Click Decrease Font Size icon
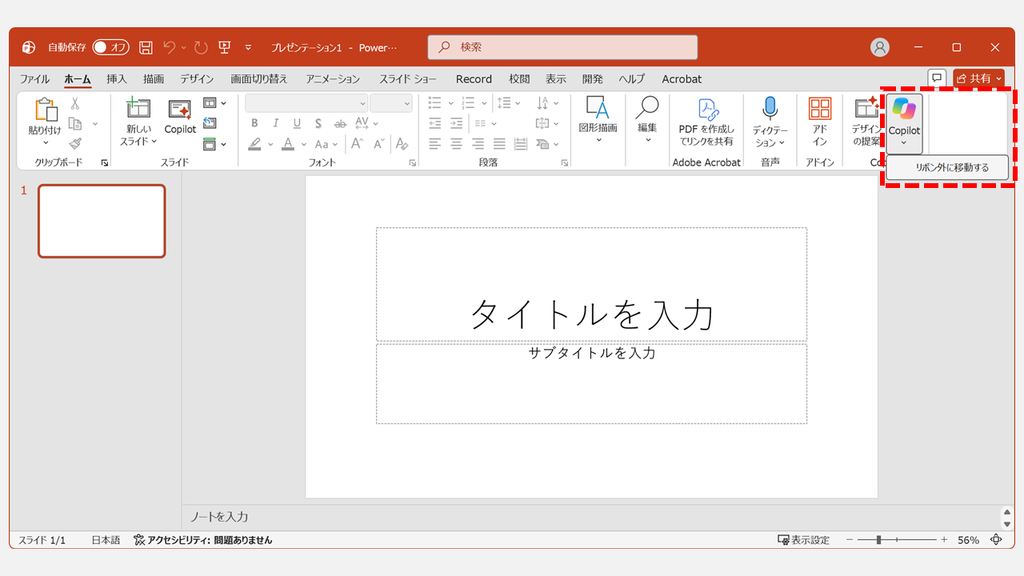The image size is (1024, 576). (x=379, y=144)
